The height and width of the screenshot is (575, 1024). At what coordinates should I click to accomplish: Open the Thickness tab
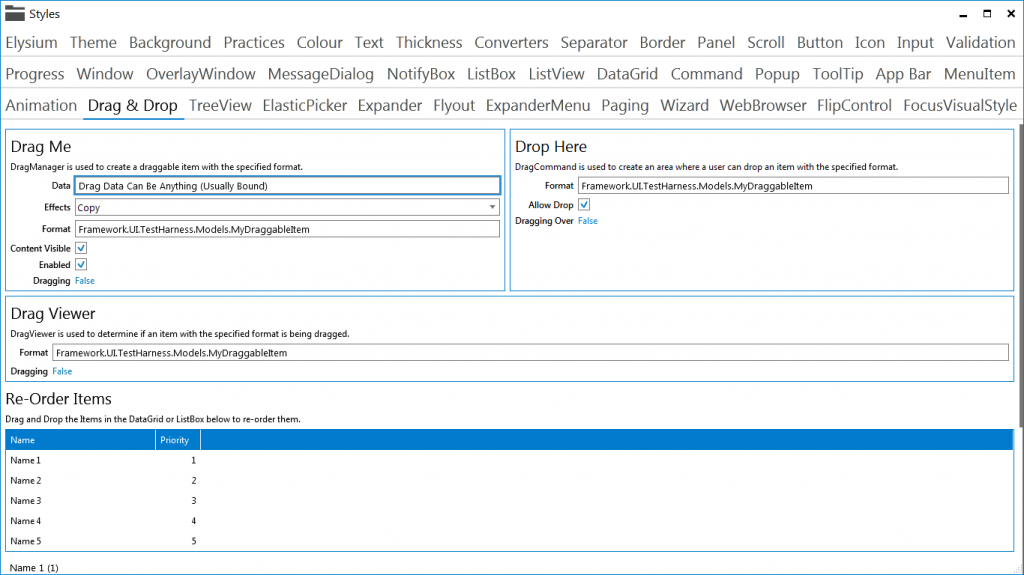(429, 42)
